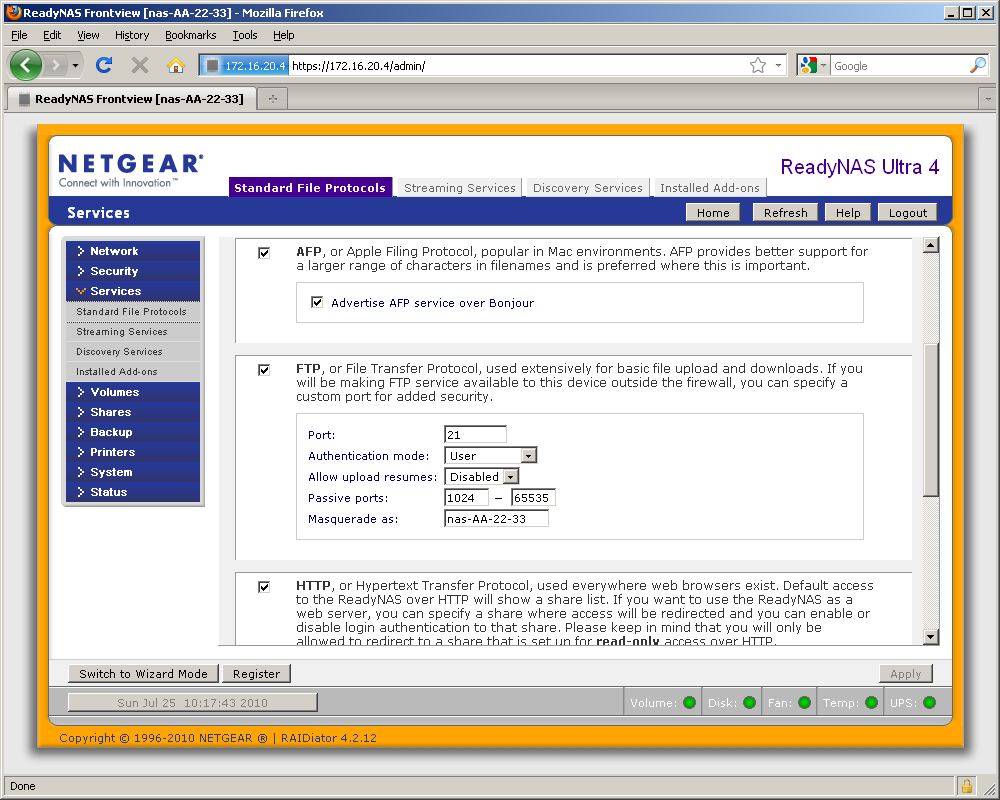Open the Help menu in menu bar
The width and height of the screenshot is (1000, 800).
click(x=283, y=35)
